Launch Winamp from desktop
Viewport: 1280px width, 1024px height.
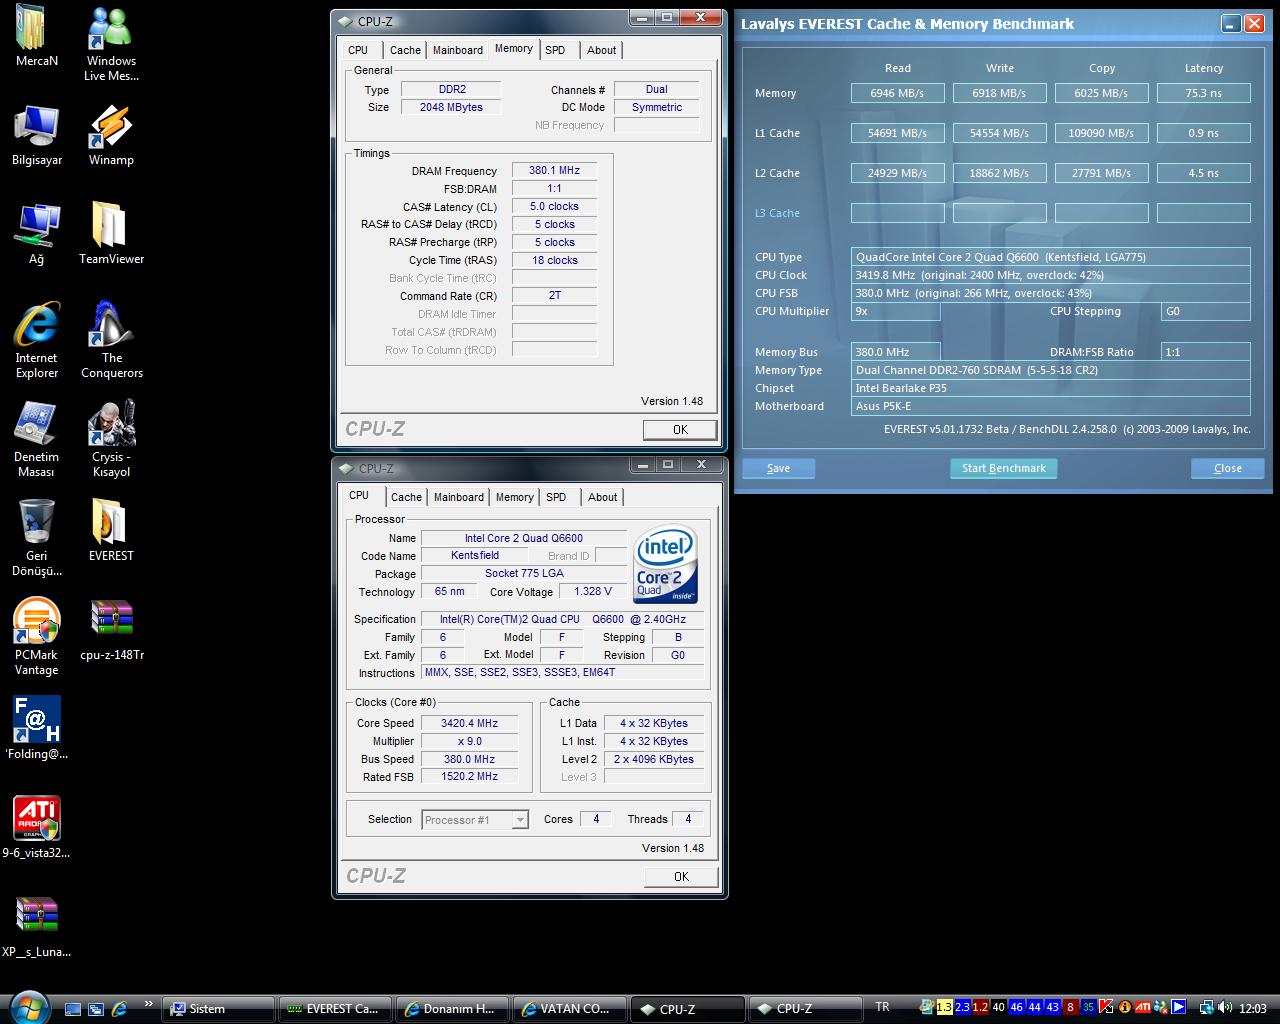coord(111,136)
